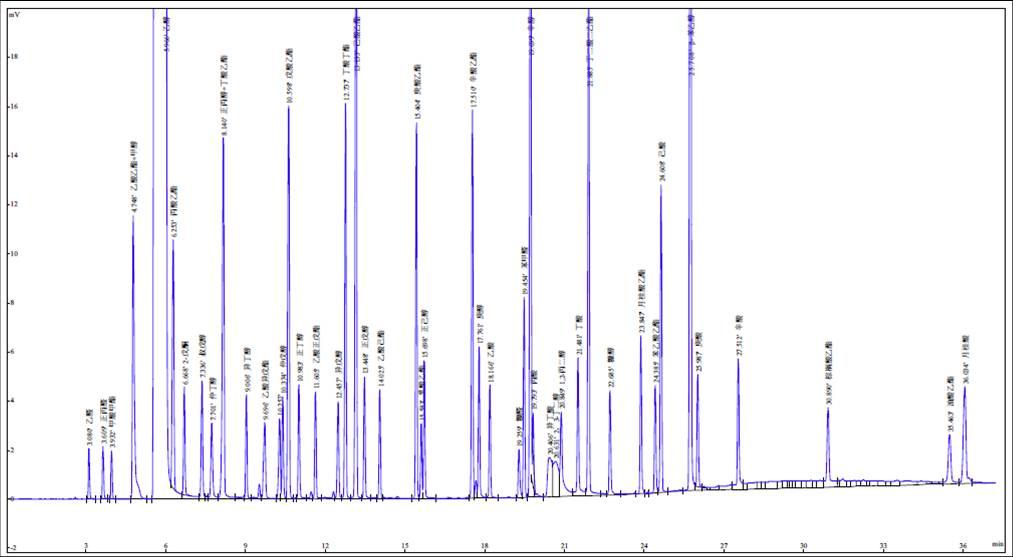The height and width of the screenshot is (557, 1013).
Task: Click the 3.080 min first peak
Action: 89,448
